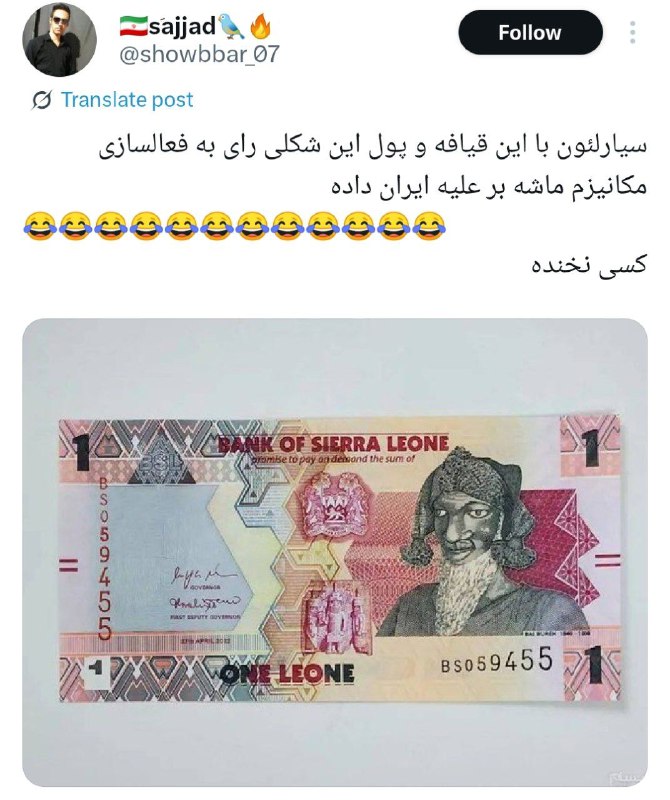Click the ONE LEONE text on the banknote
Screen dimensions: 670x800
[x=287, y=674]
